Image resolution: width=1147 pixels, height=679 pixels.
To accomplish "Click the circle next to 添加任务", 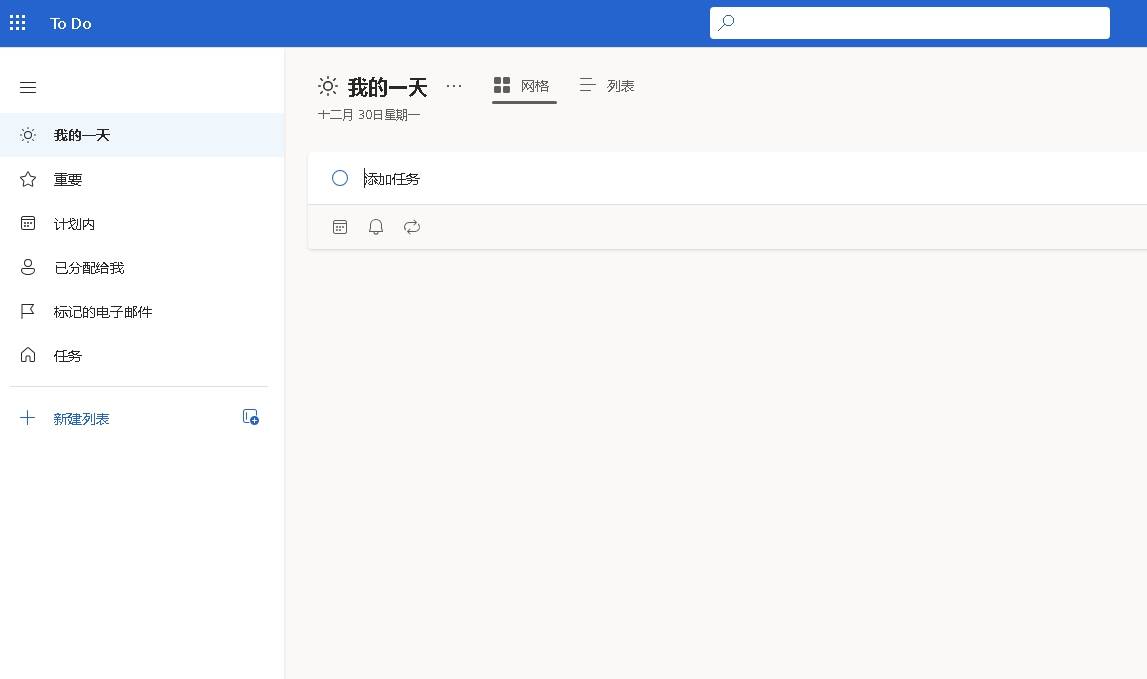I will click(340, 178).
